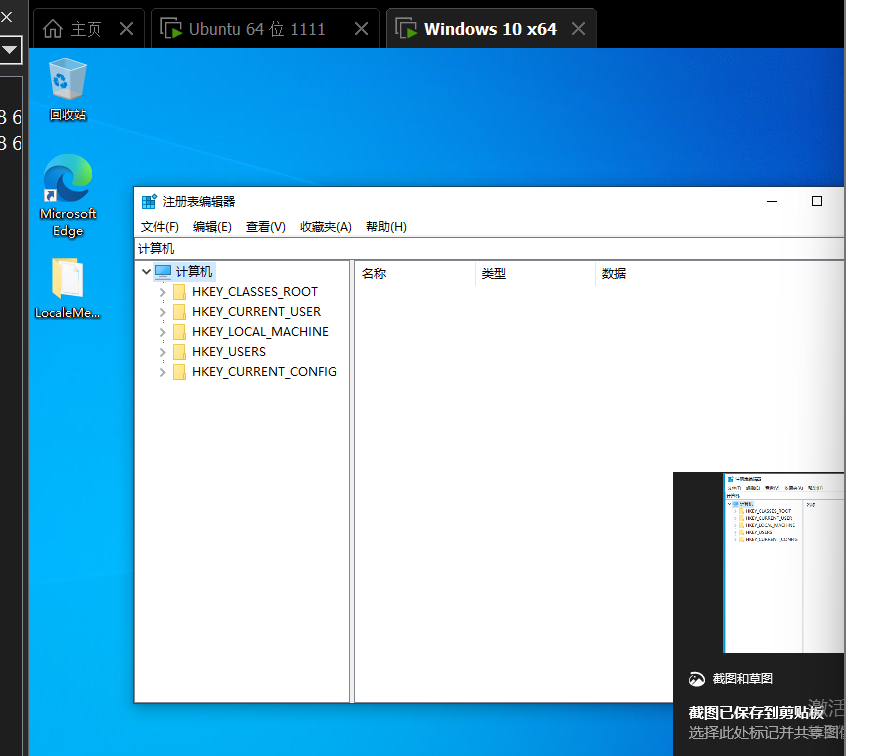Collapse the 计算机 root node

coord(146,272)
